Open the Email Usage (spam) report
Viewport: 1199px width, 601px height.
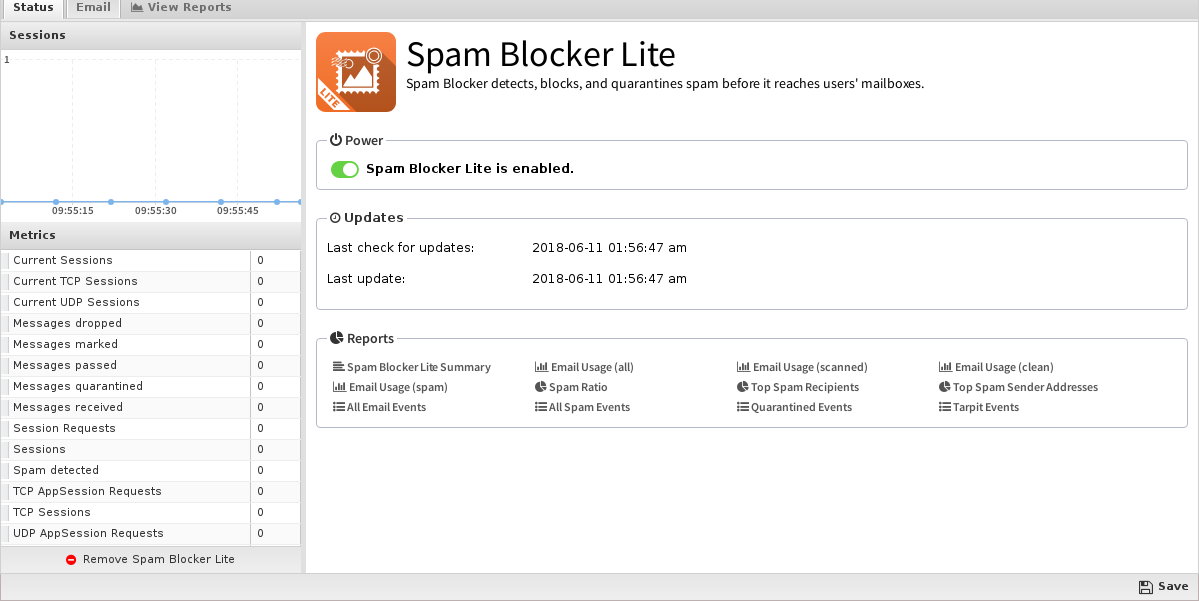(x=390, y=387)
